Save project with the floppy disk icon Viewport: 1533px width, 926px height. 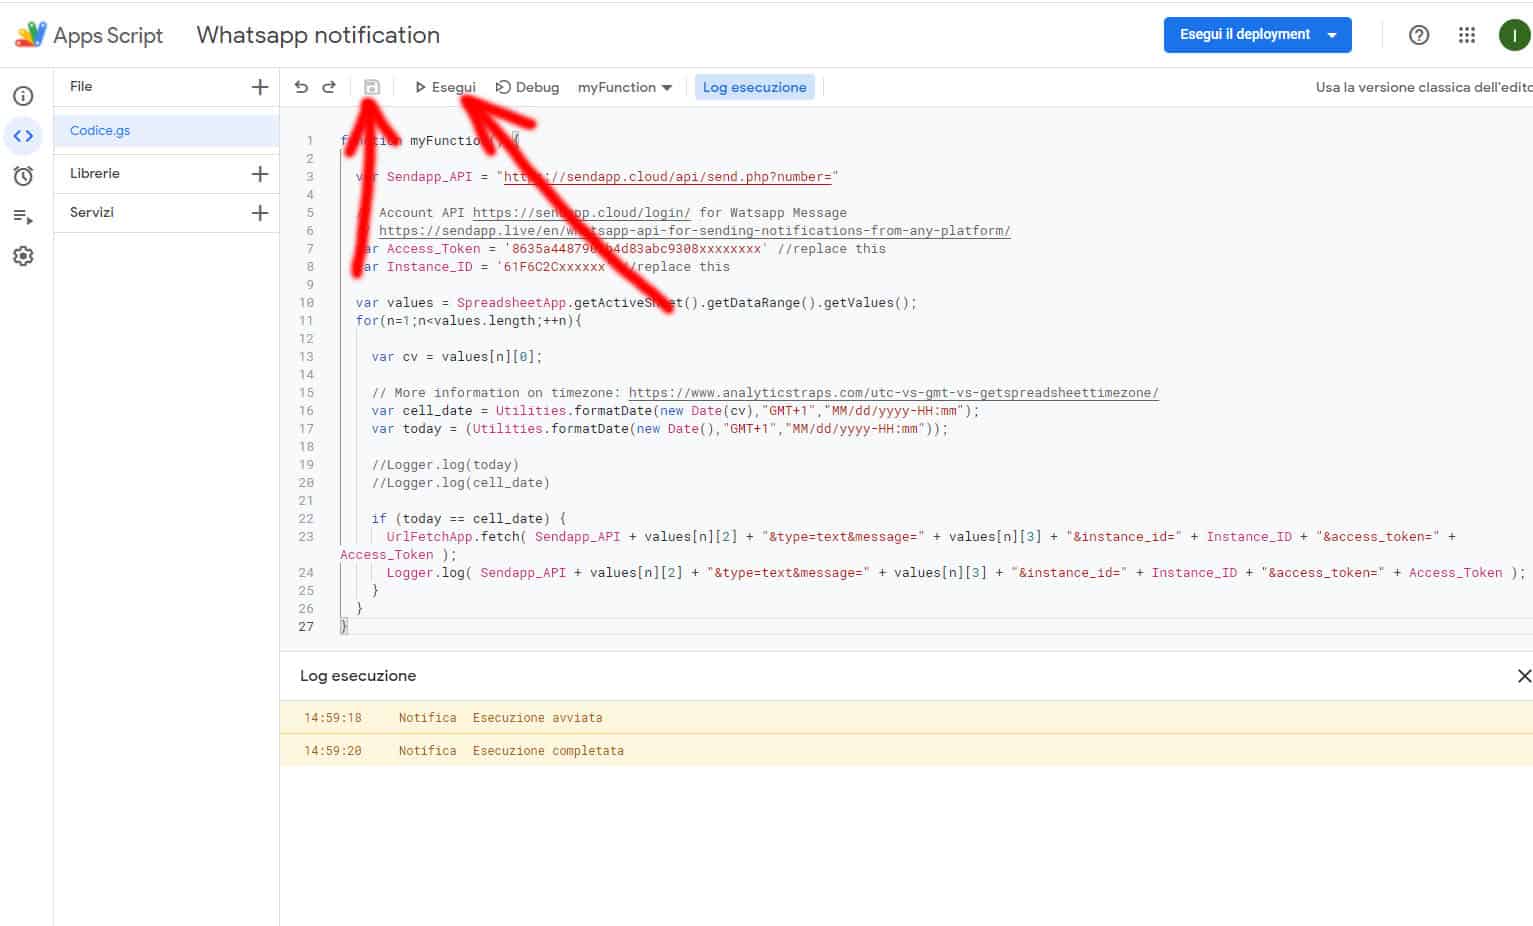(x=372, y=87)
